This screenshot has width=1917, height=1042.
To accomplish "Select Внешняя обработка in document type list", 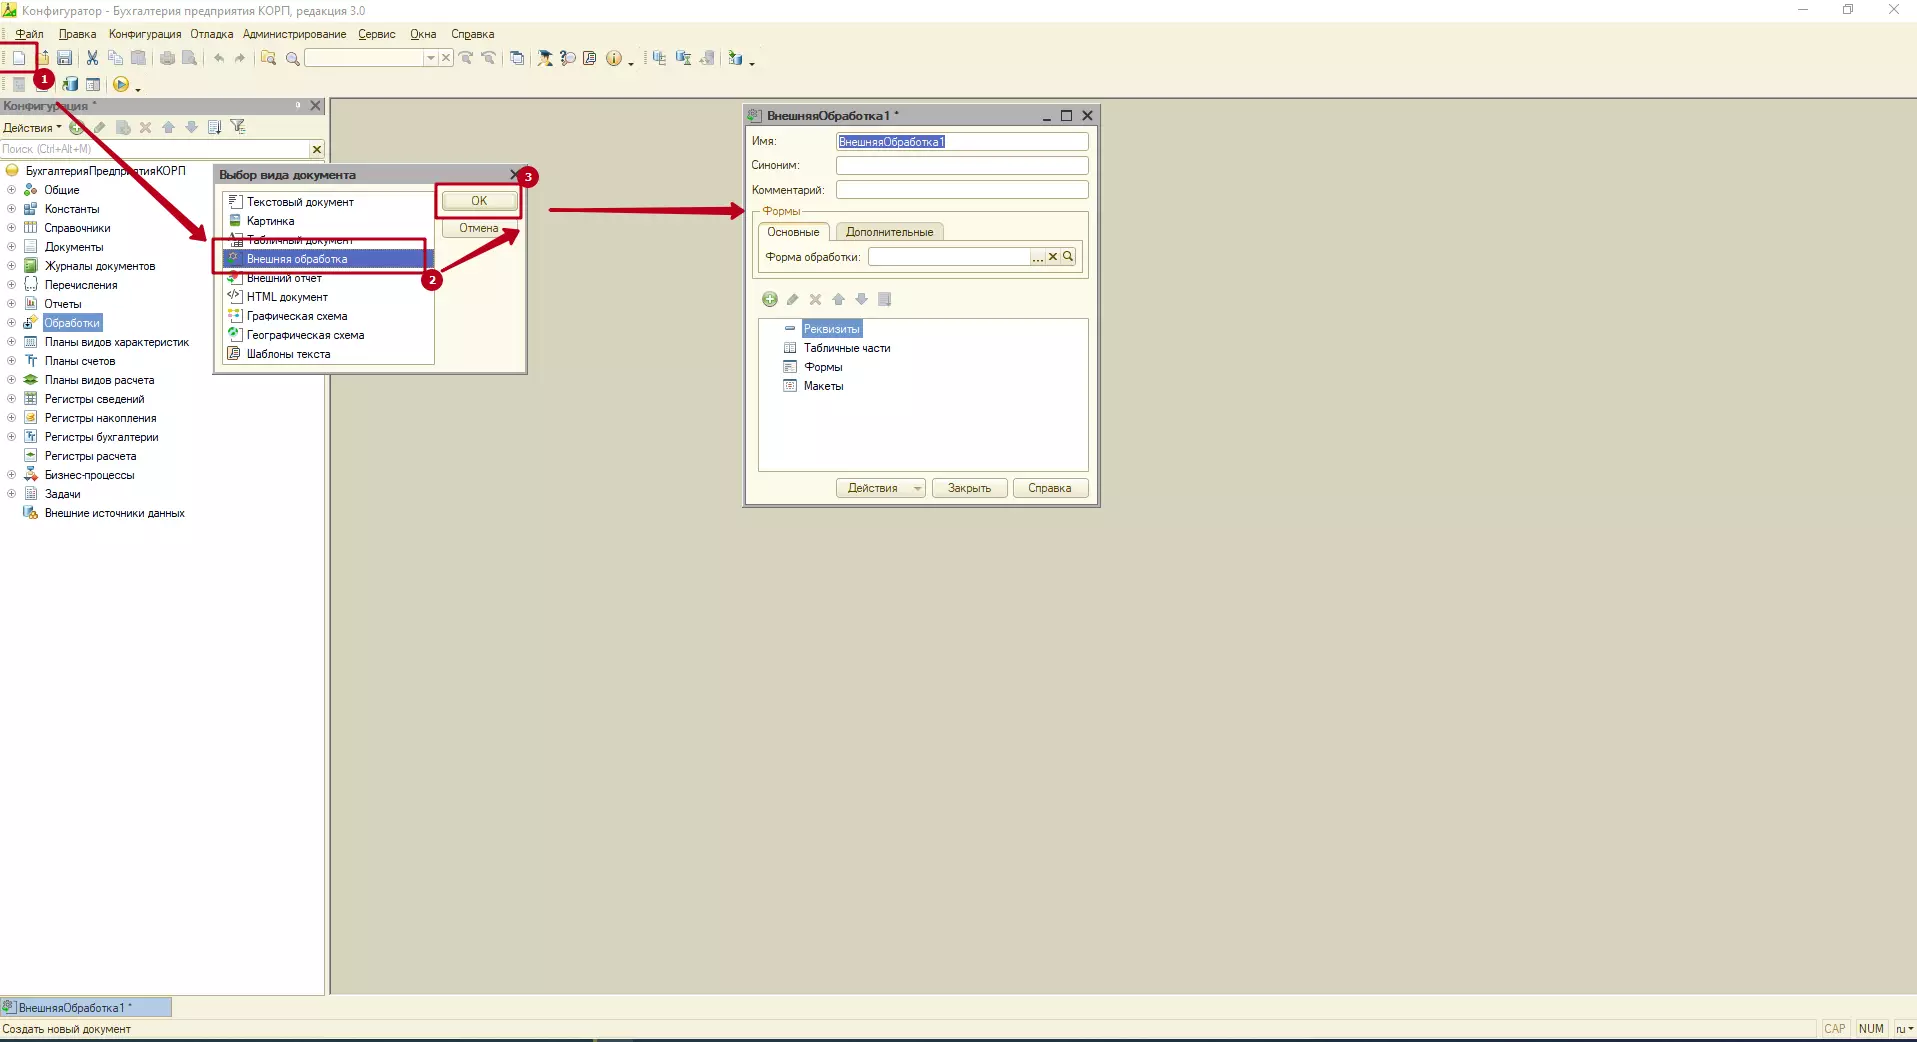I will point(329,259).
